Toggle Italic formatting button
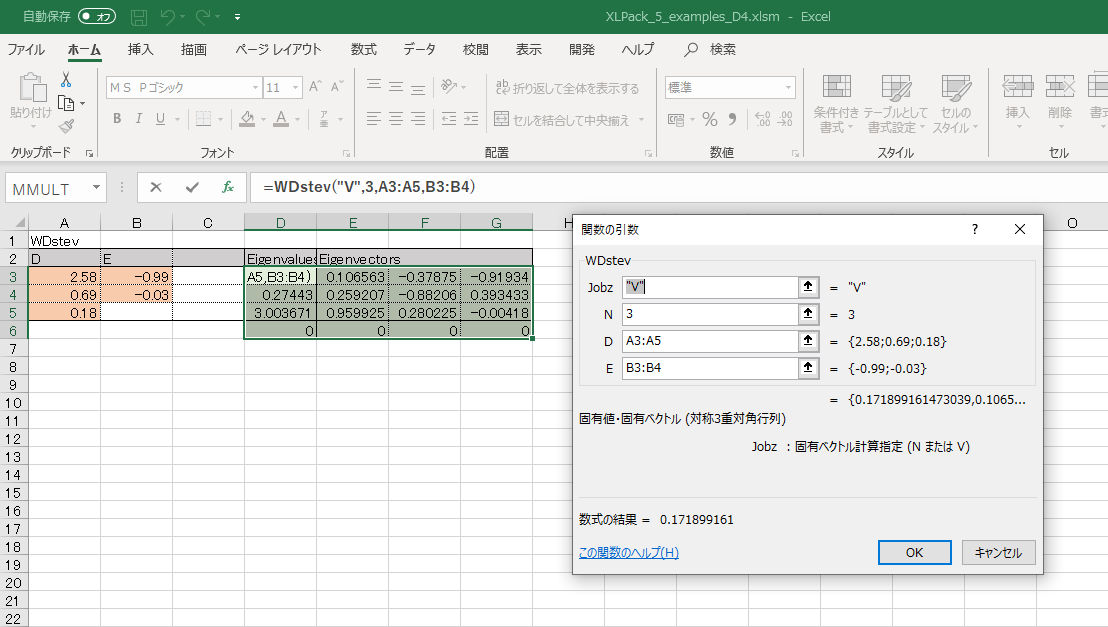This screenshot has width=1108, height=627. coord(139,119)
